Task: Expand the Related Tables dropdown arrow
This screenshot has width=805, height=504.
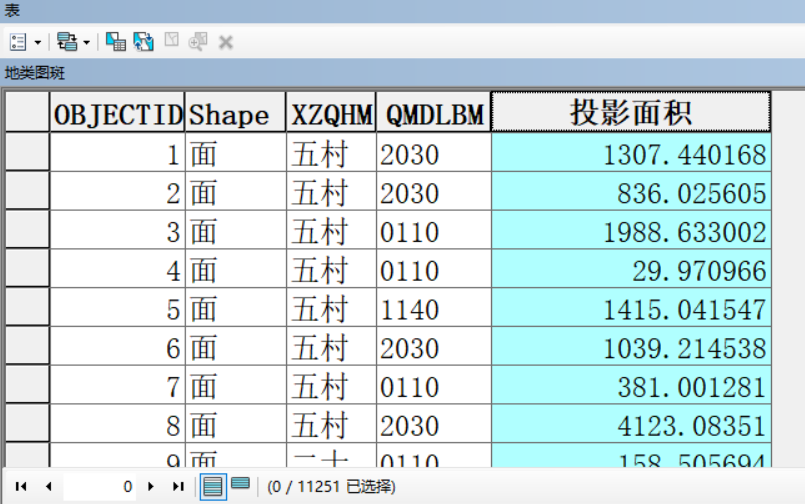Action: click(87, 42)
